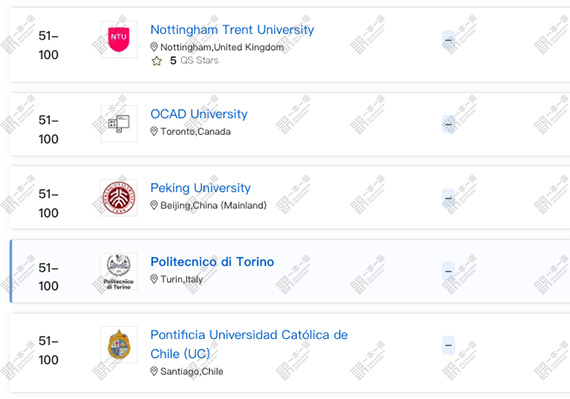The image size is (570, 399).
Task: Click dash score badge in Peking University row
Action: (x=449, y=198)
